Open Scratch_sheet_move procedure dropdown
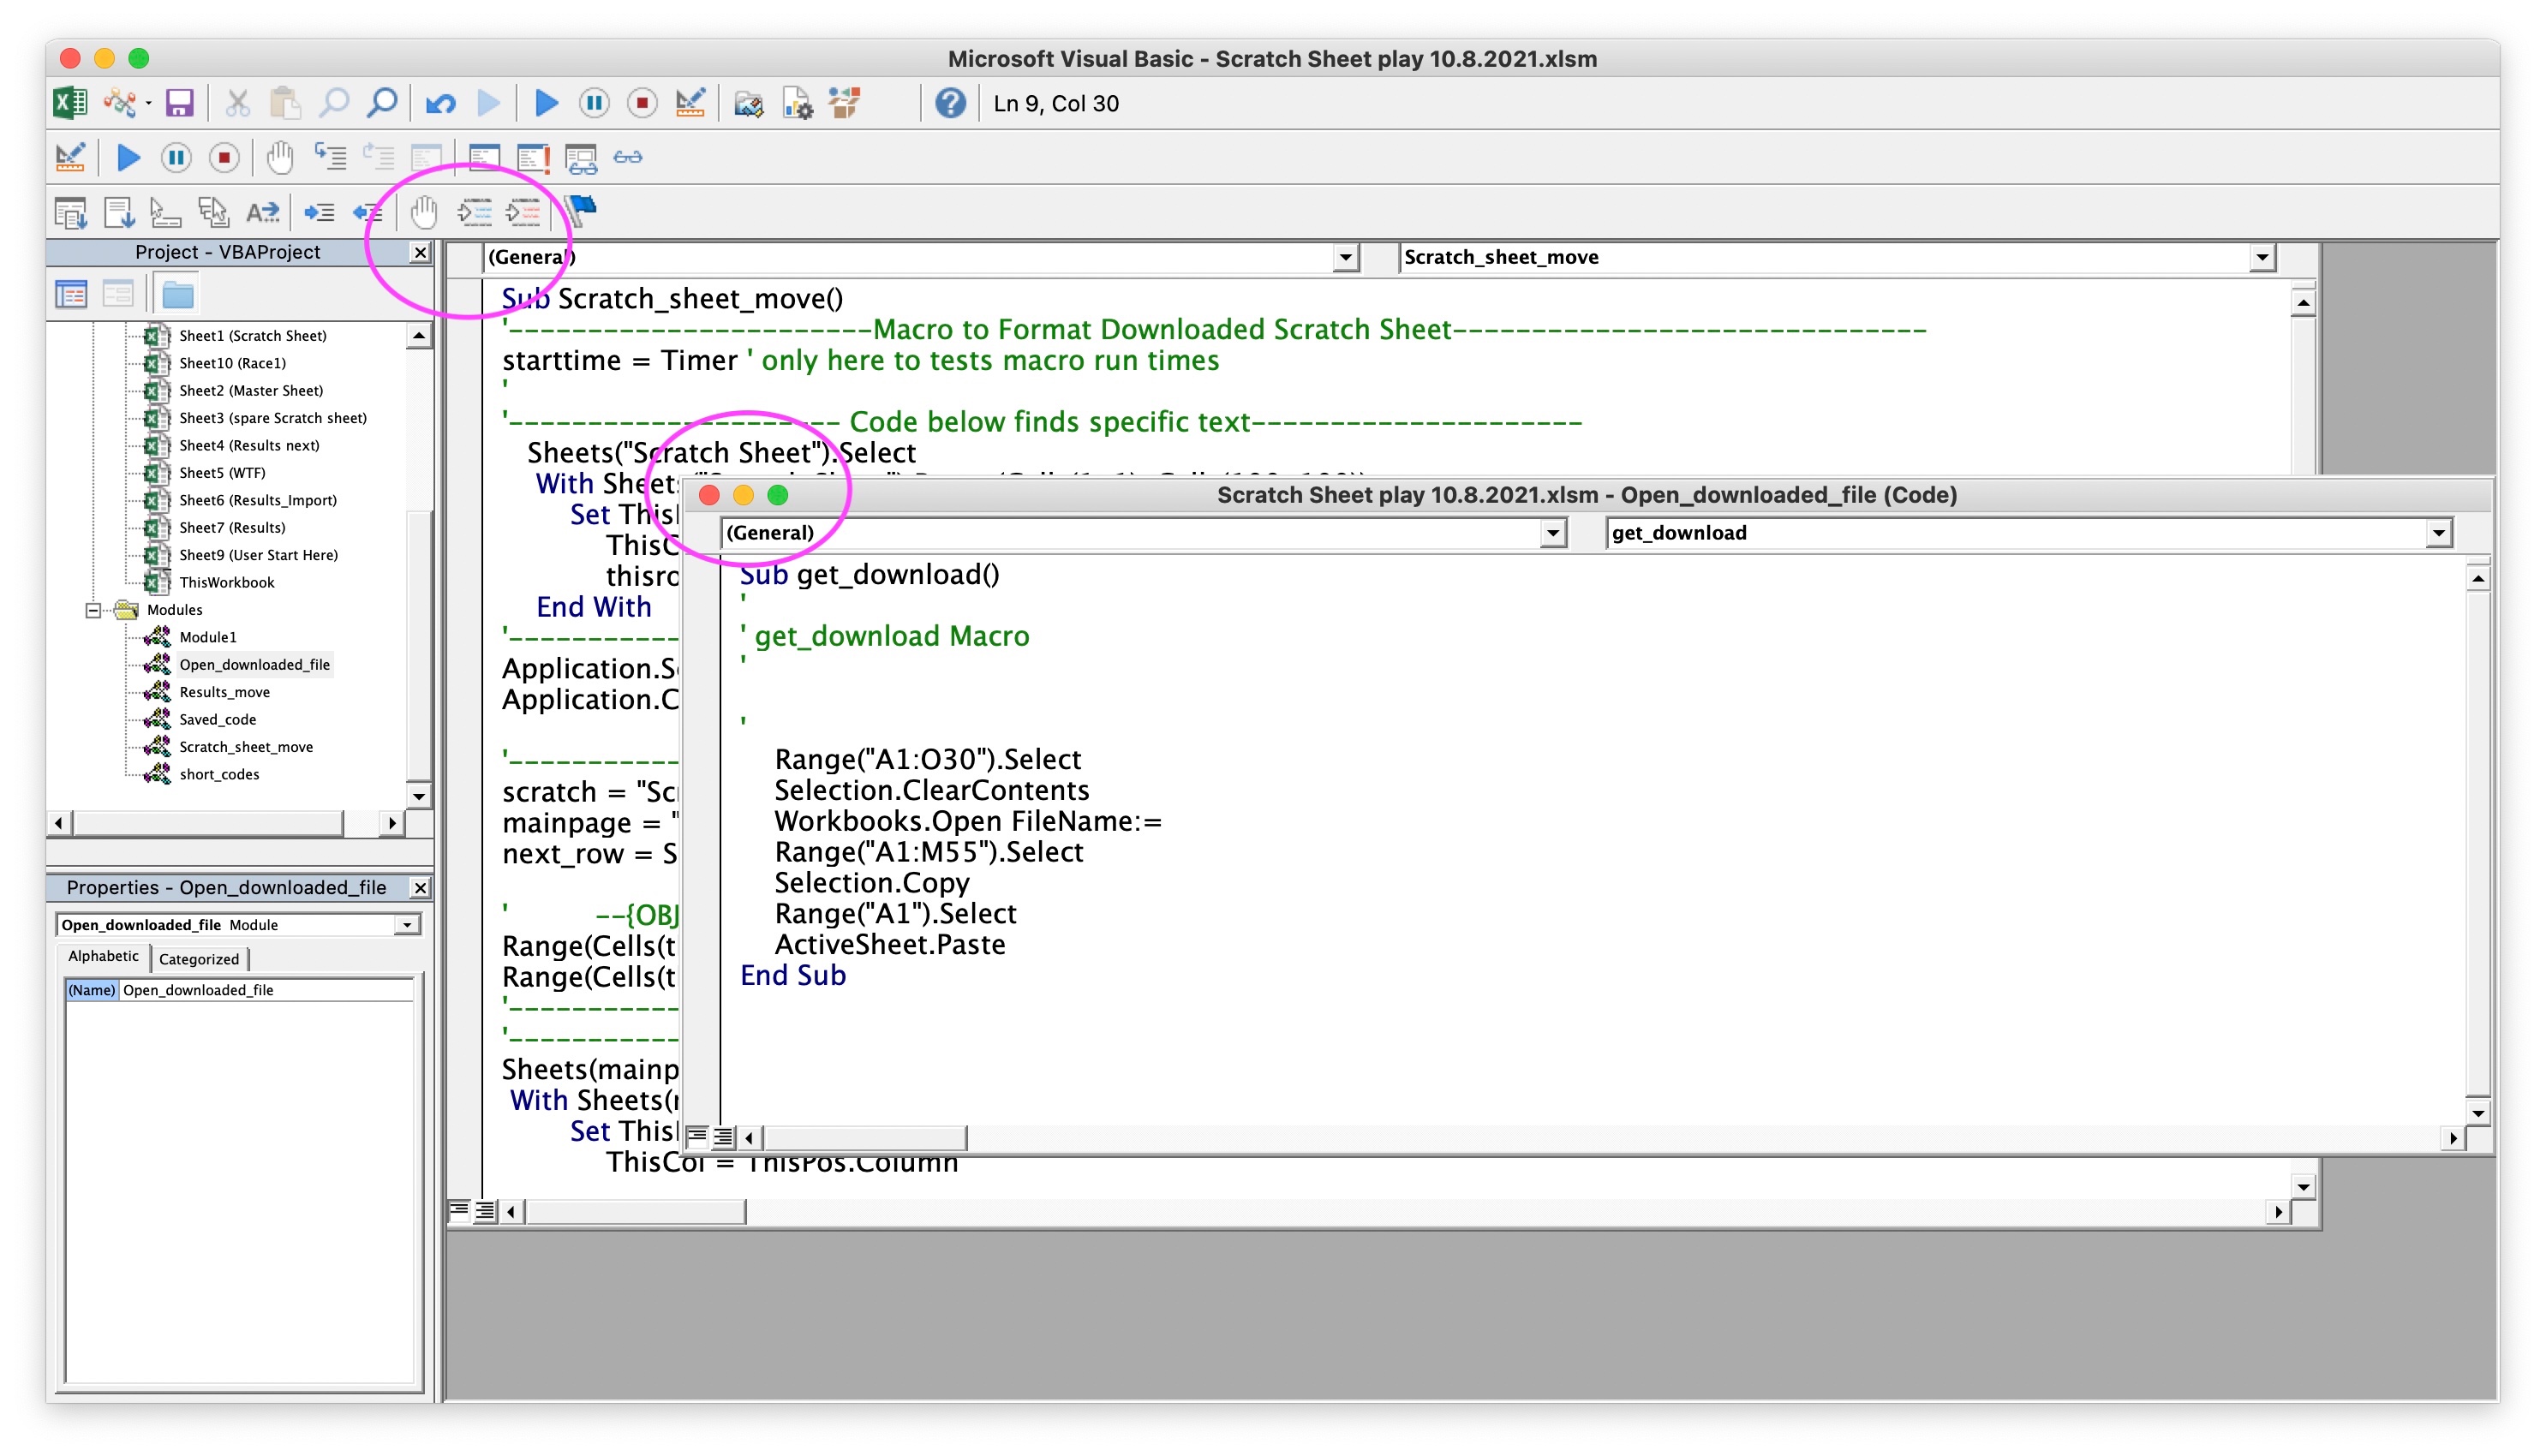This screenshot has width=2546, height=1456. click(x=2262, y=257)
